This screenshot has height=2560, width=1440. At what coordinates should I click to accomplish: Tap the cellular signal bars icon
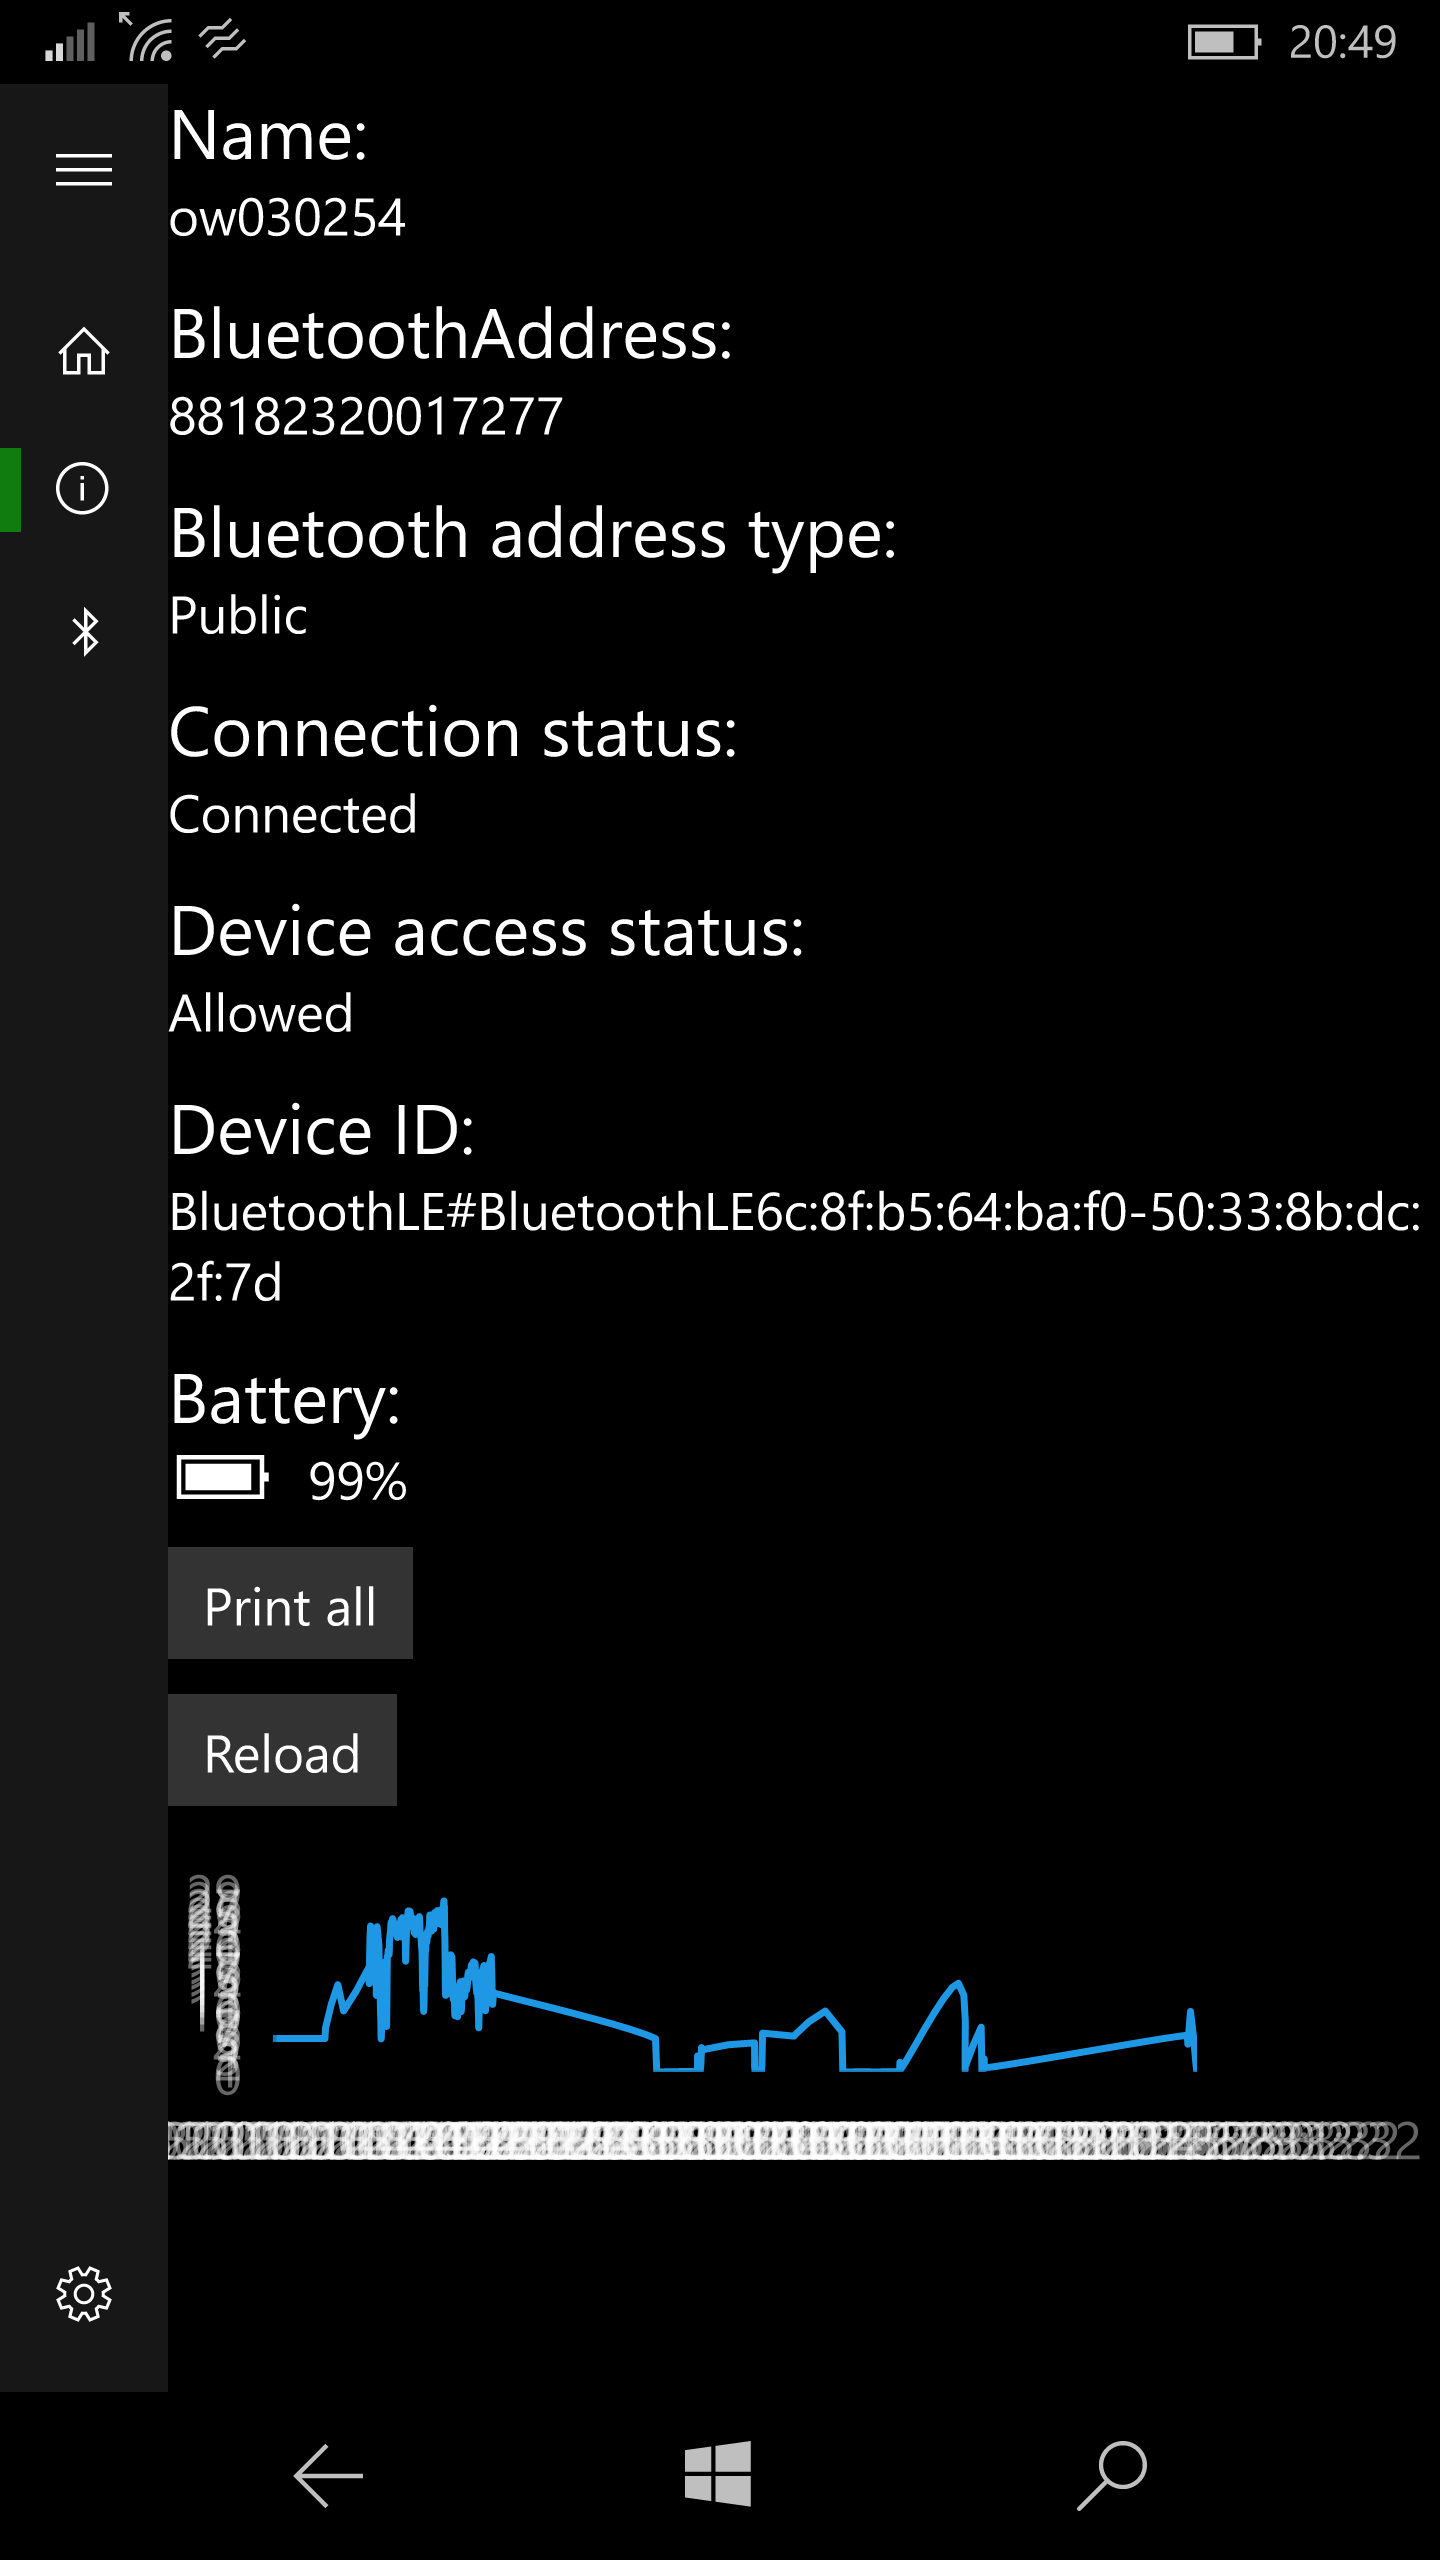pyautogui.click(x=70, y=42)
